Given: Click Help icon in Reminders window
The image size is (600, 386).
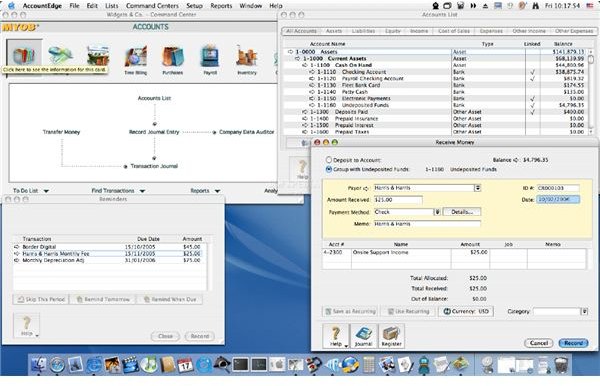Looking at the screenshot, I should 26,325.
